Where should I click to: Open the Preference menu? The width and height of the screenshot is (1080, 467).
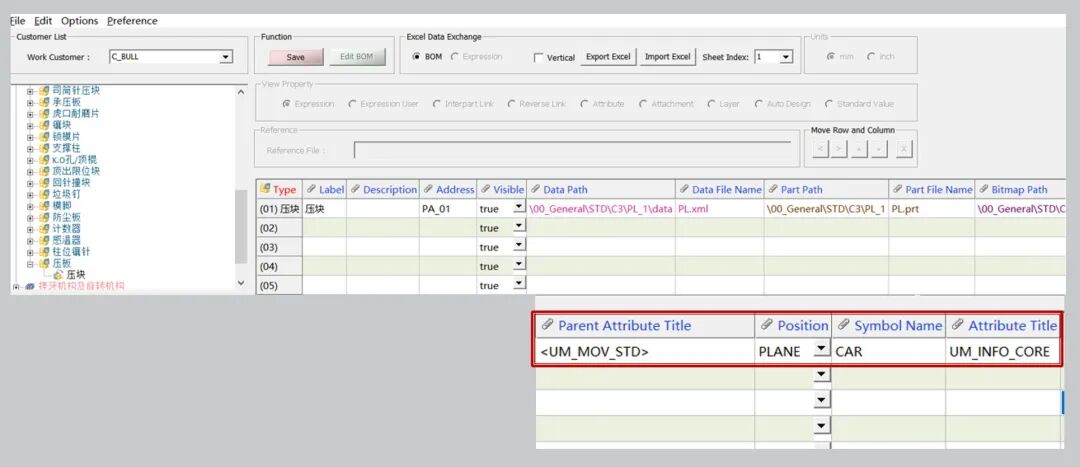click(132, 21)
